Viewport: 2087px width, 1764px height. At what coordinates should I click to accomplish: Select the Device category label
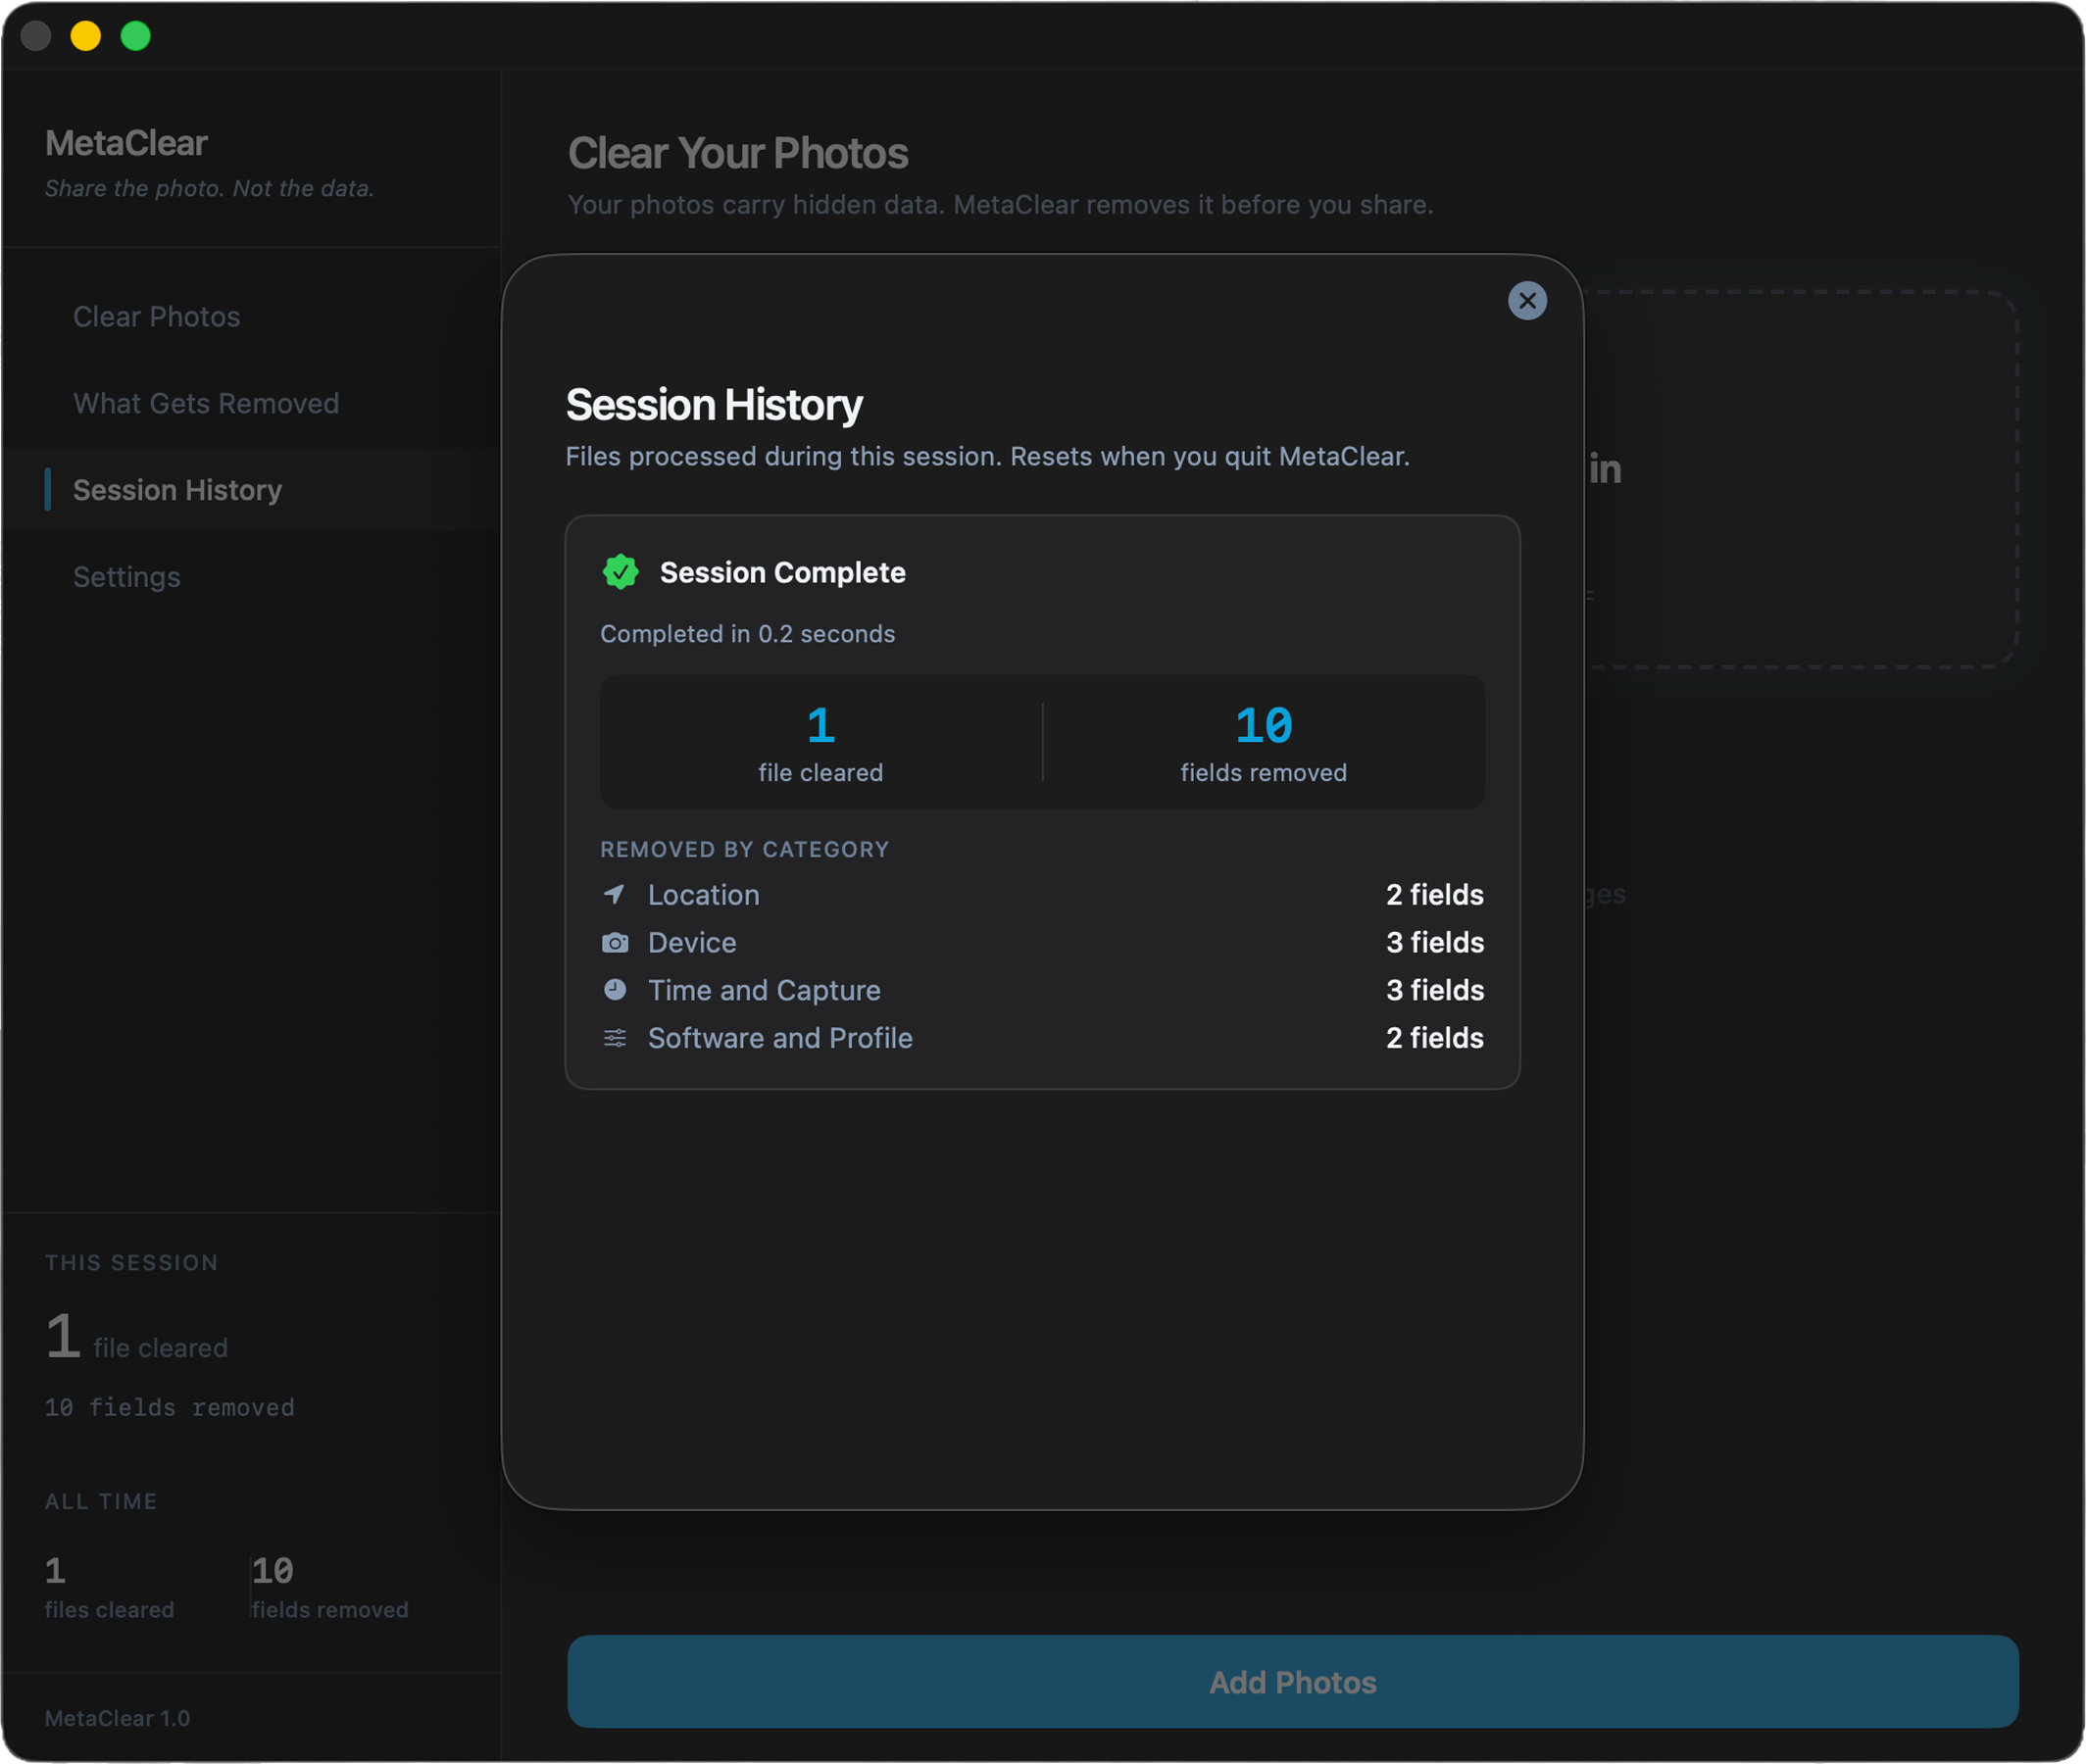[x=691, y=942]
